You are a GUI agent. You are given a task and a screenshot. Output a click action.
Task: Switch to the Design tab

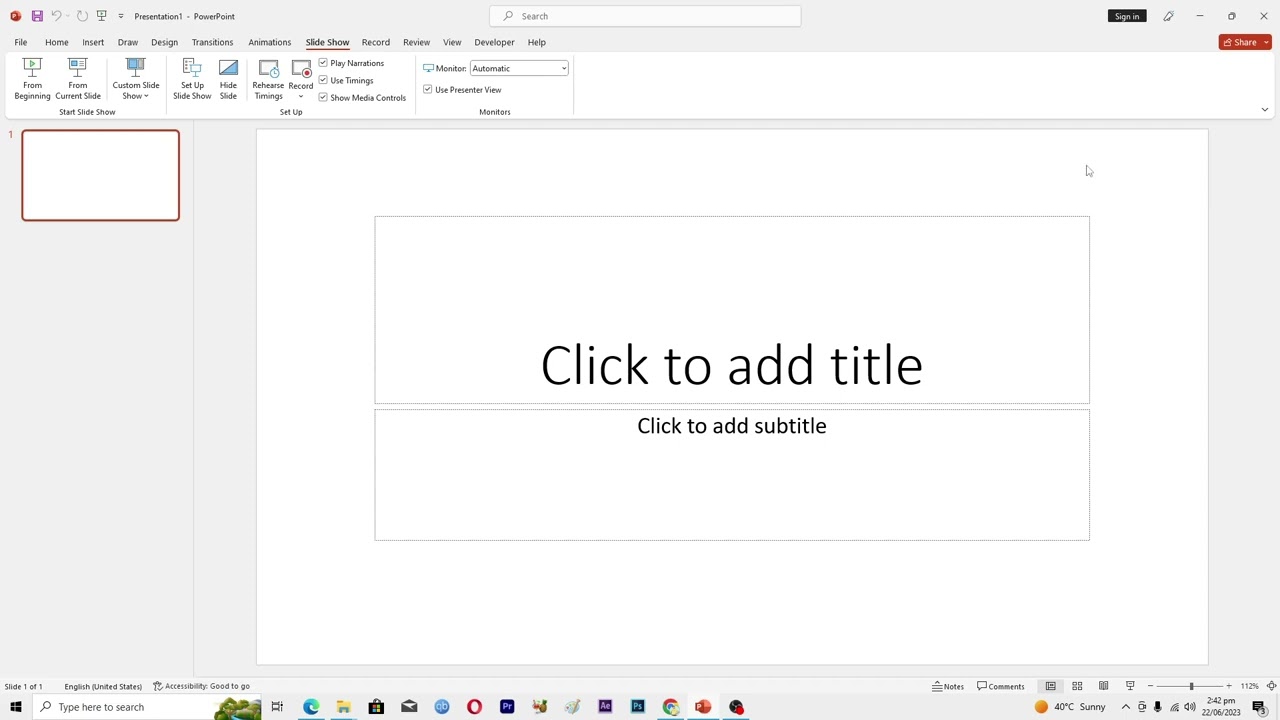pyautogui.click(x=164, y=42)
